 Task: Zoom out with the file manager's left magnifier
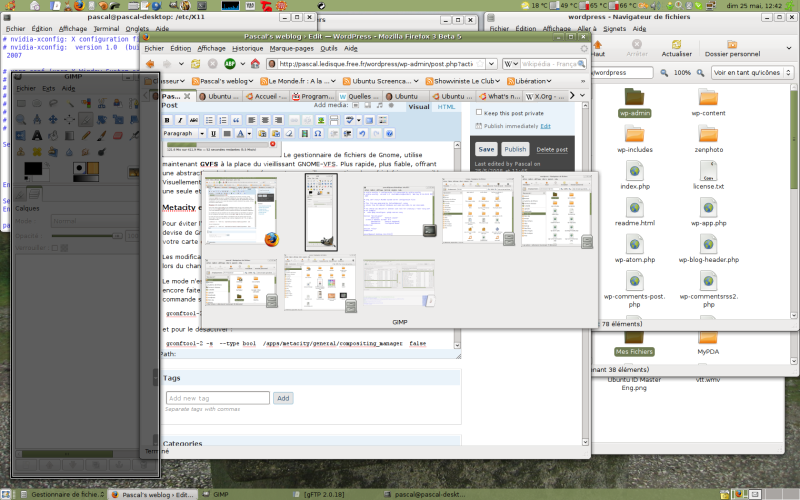664,72
